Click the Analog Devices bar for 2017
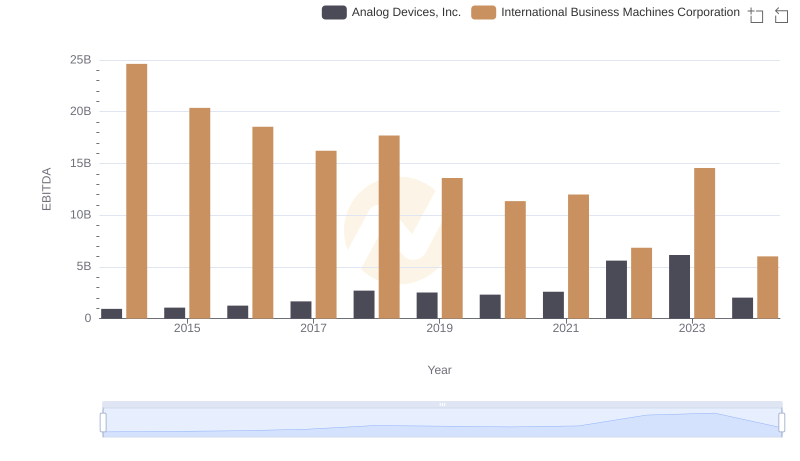The height and width of the screenshot is (461, 800). pyautogui.click(x=301, y=310)
